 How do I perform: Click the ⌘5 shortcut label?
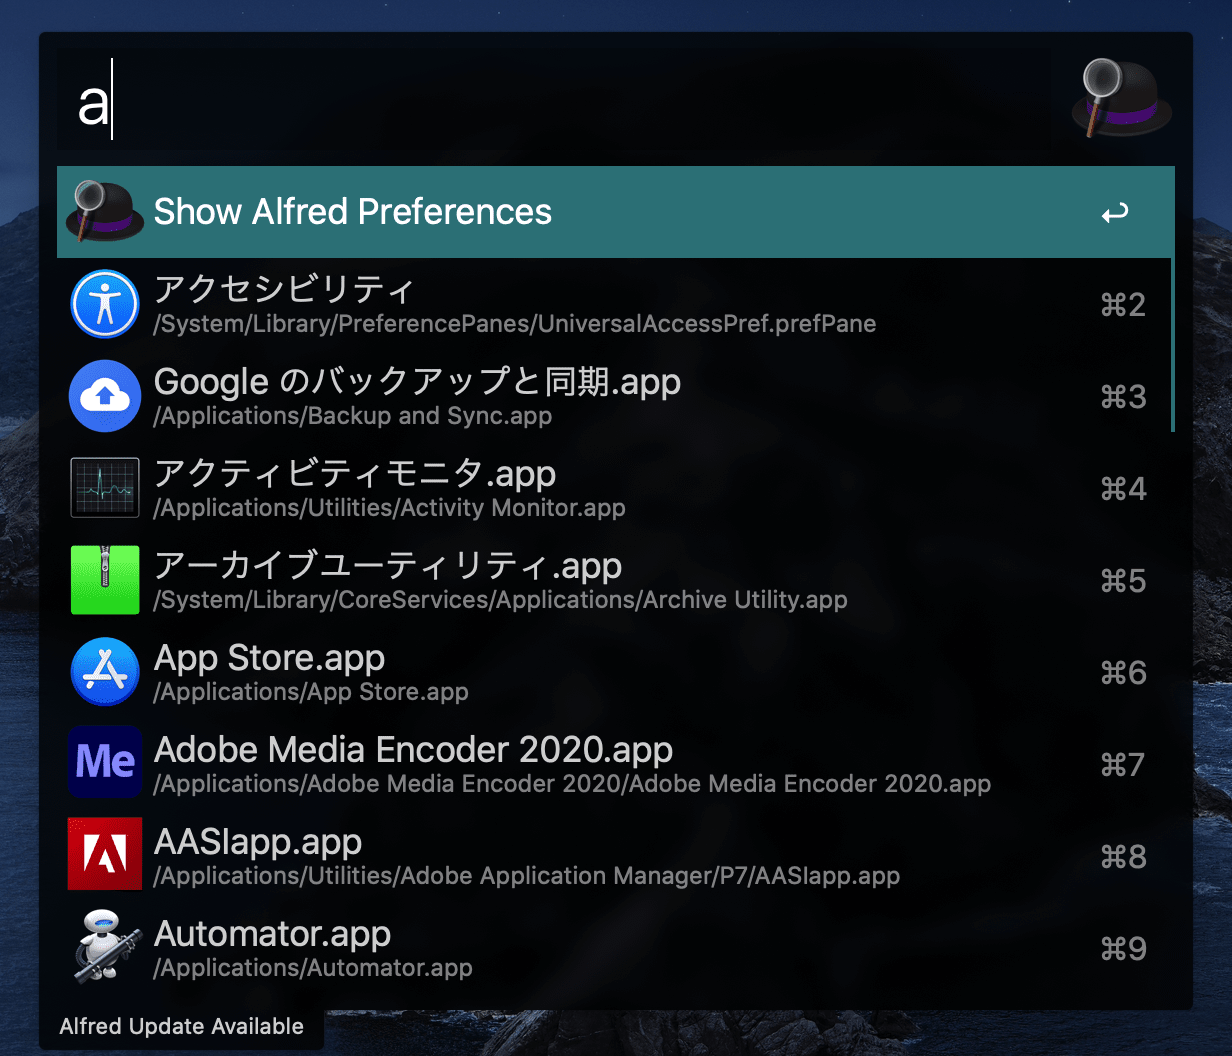click(1123, 581)
